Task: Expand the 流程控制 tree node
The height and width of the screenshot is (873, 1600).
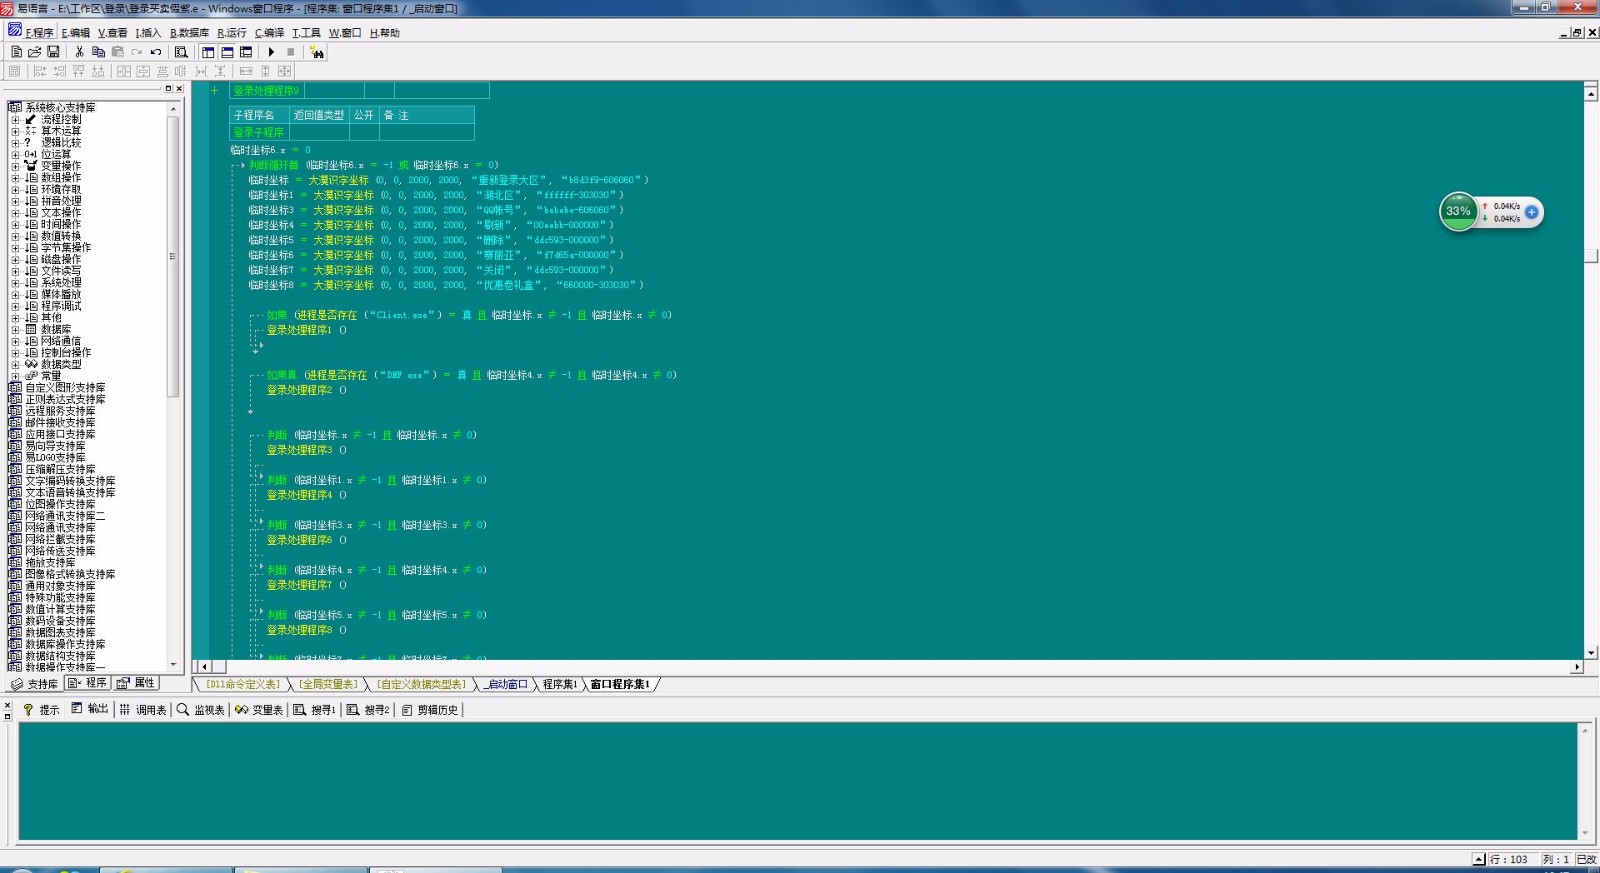Action: coord(15,119)
